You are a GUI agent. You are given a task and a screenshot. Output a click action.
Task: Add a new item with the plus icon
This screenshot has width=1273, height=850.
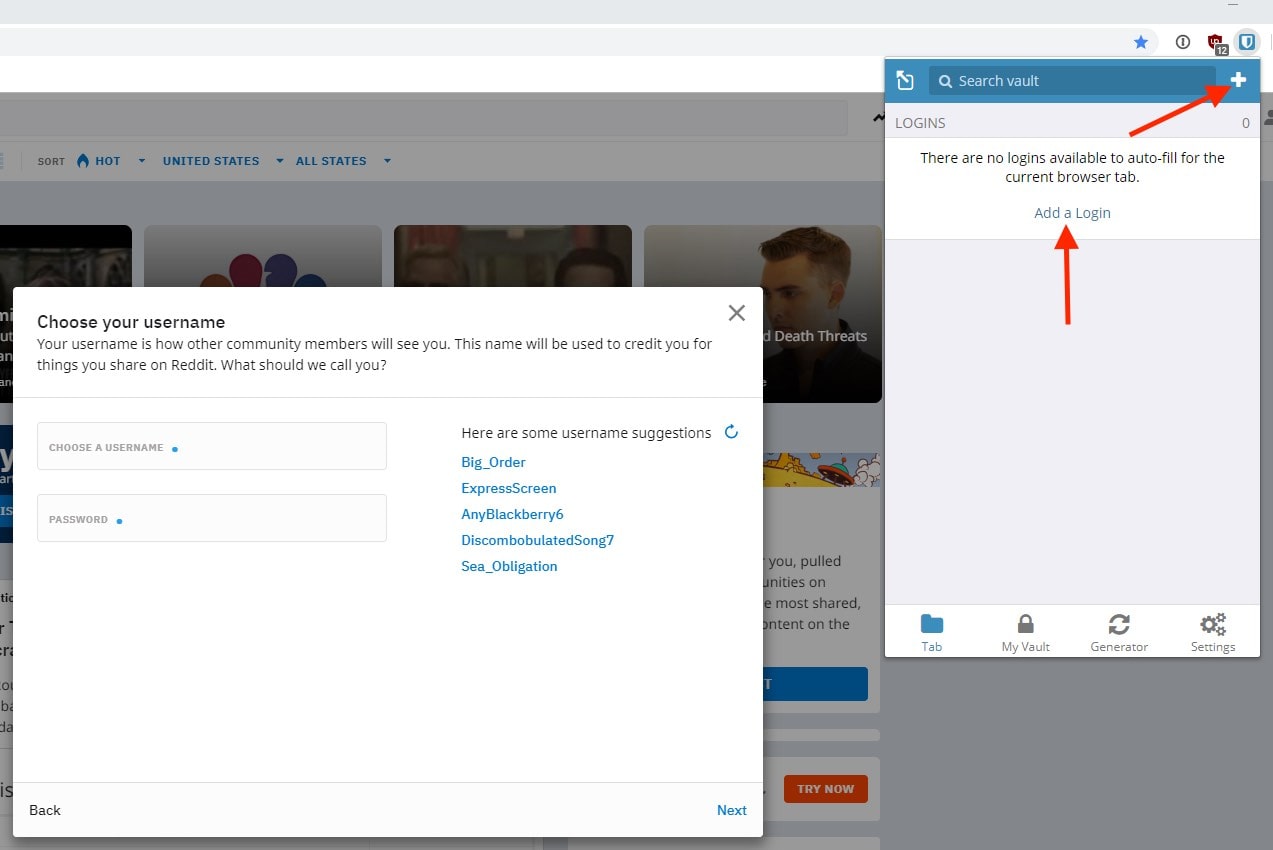pyautogui.click(x=1238, y=80)
